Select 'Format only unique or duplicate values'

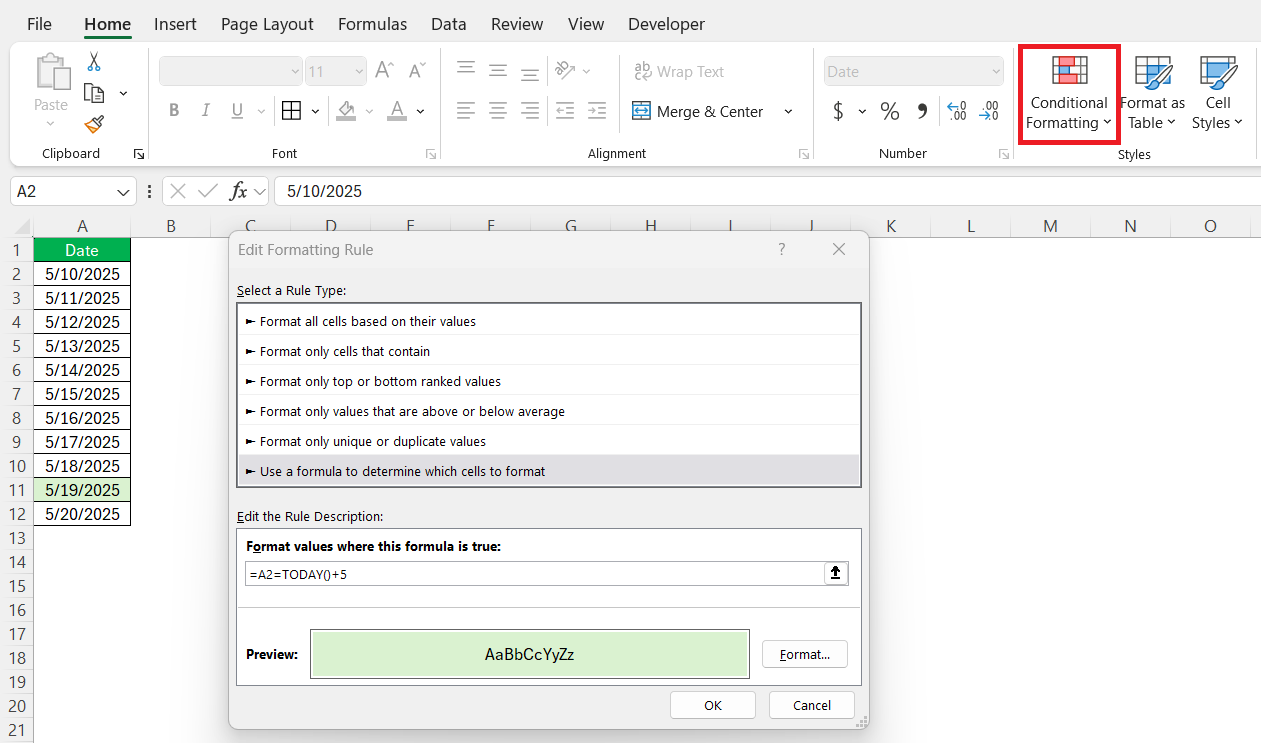pos(549,441)
